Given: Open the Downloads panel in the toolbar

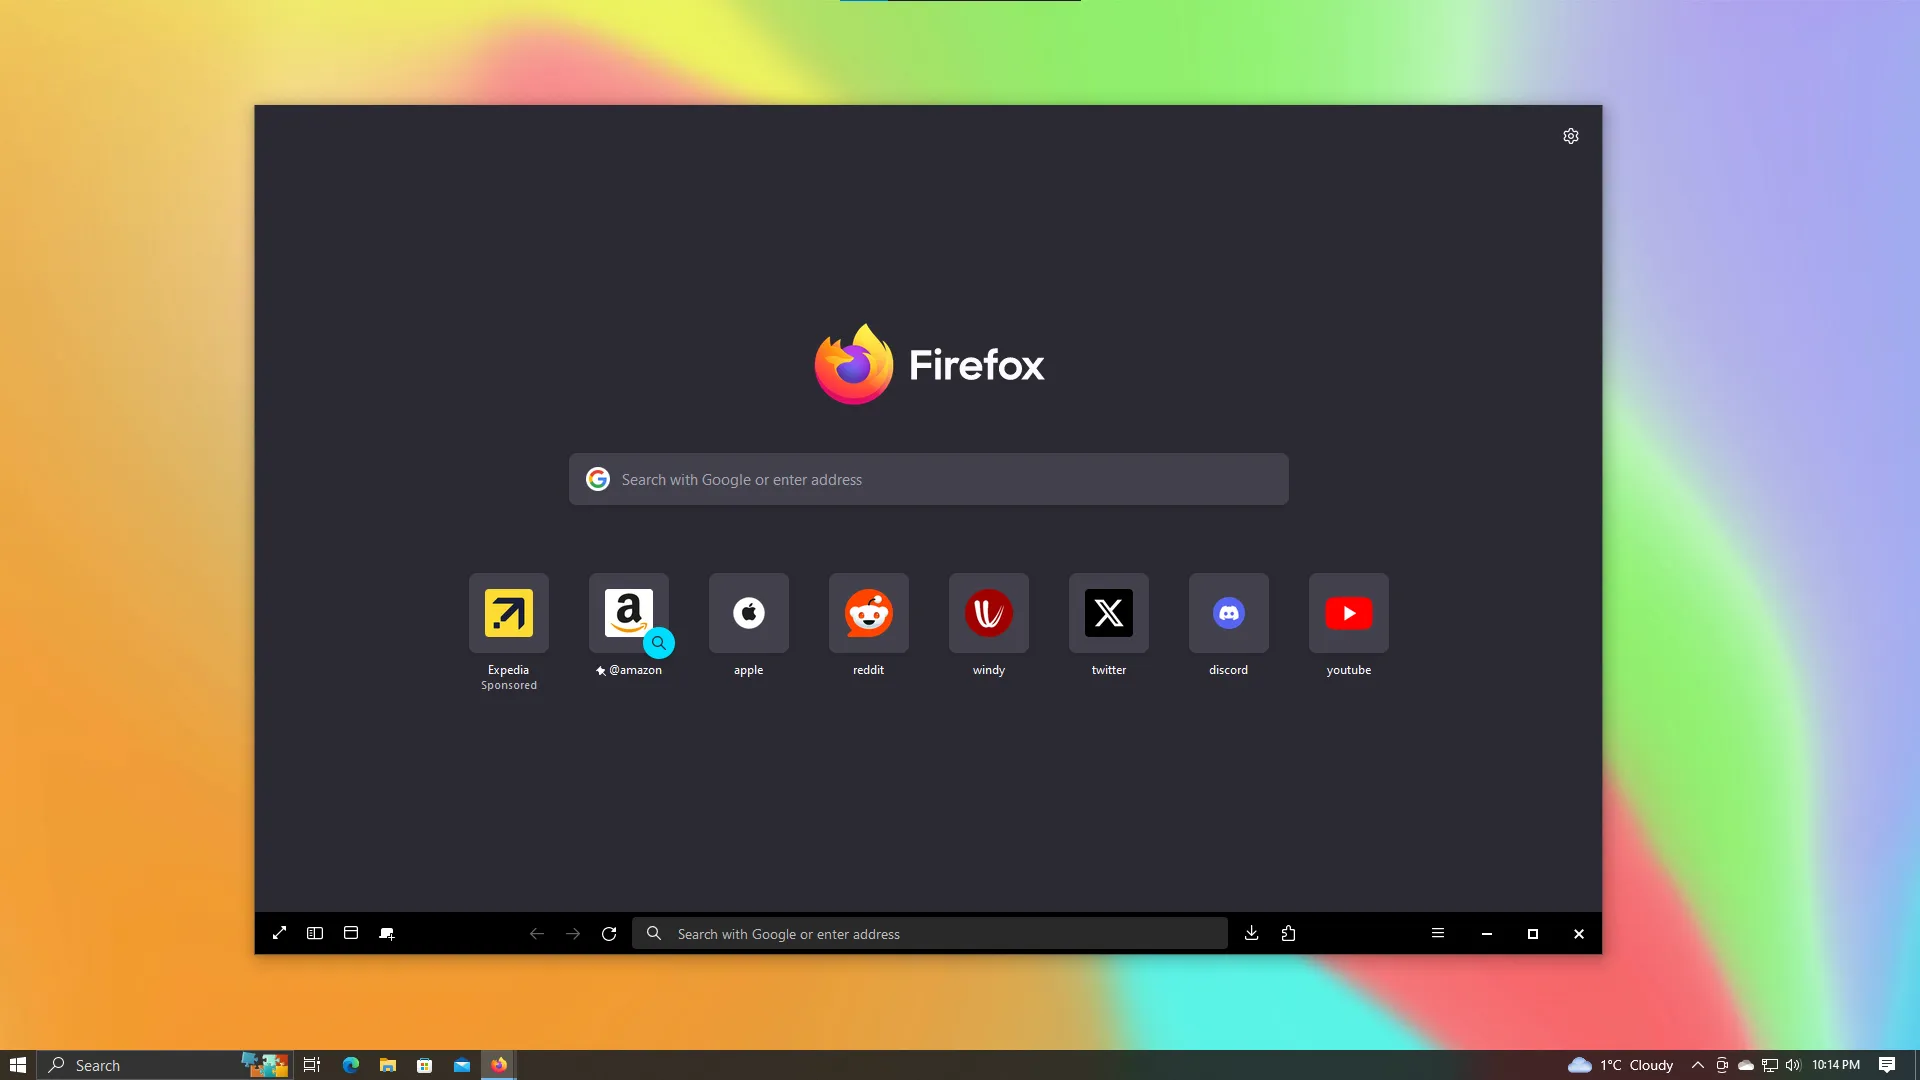Looking at the screenshot, I should tap(1251, 933).
